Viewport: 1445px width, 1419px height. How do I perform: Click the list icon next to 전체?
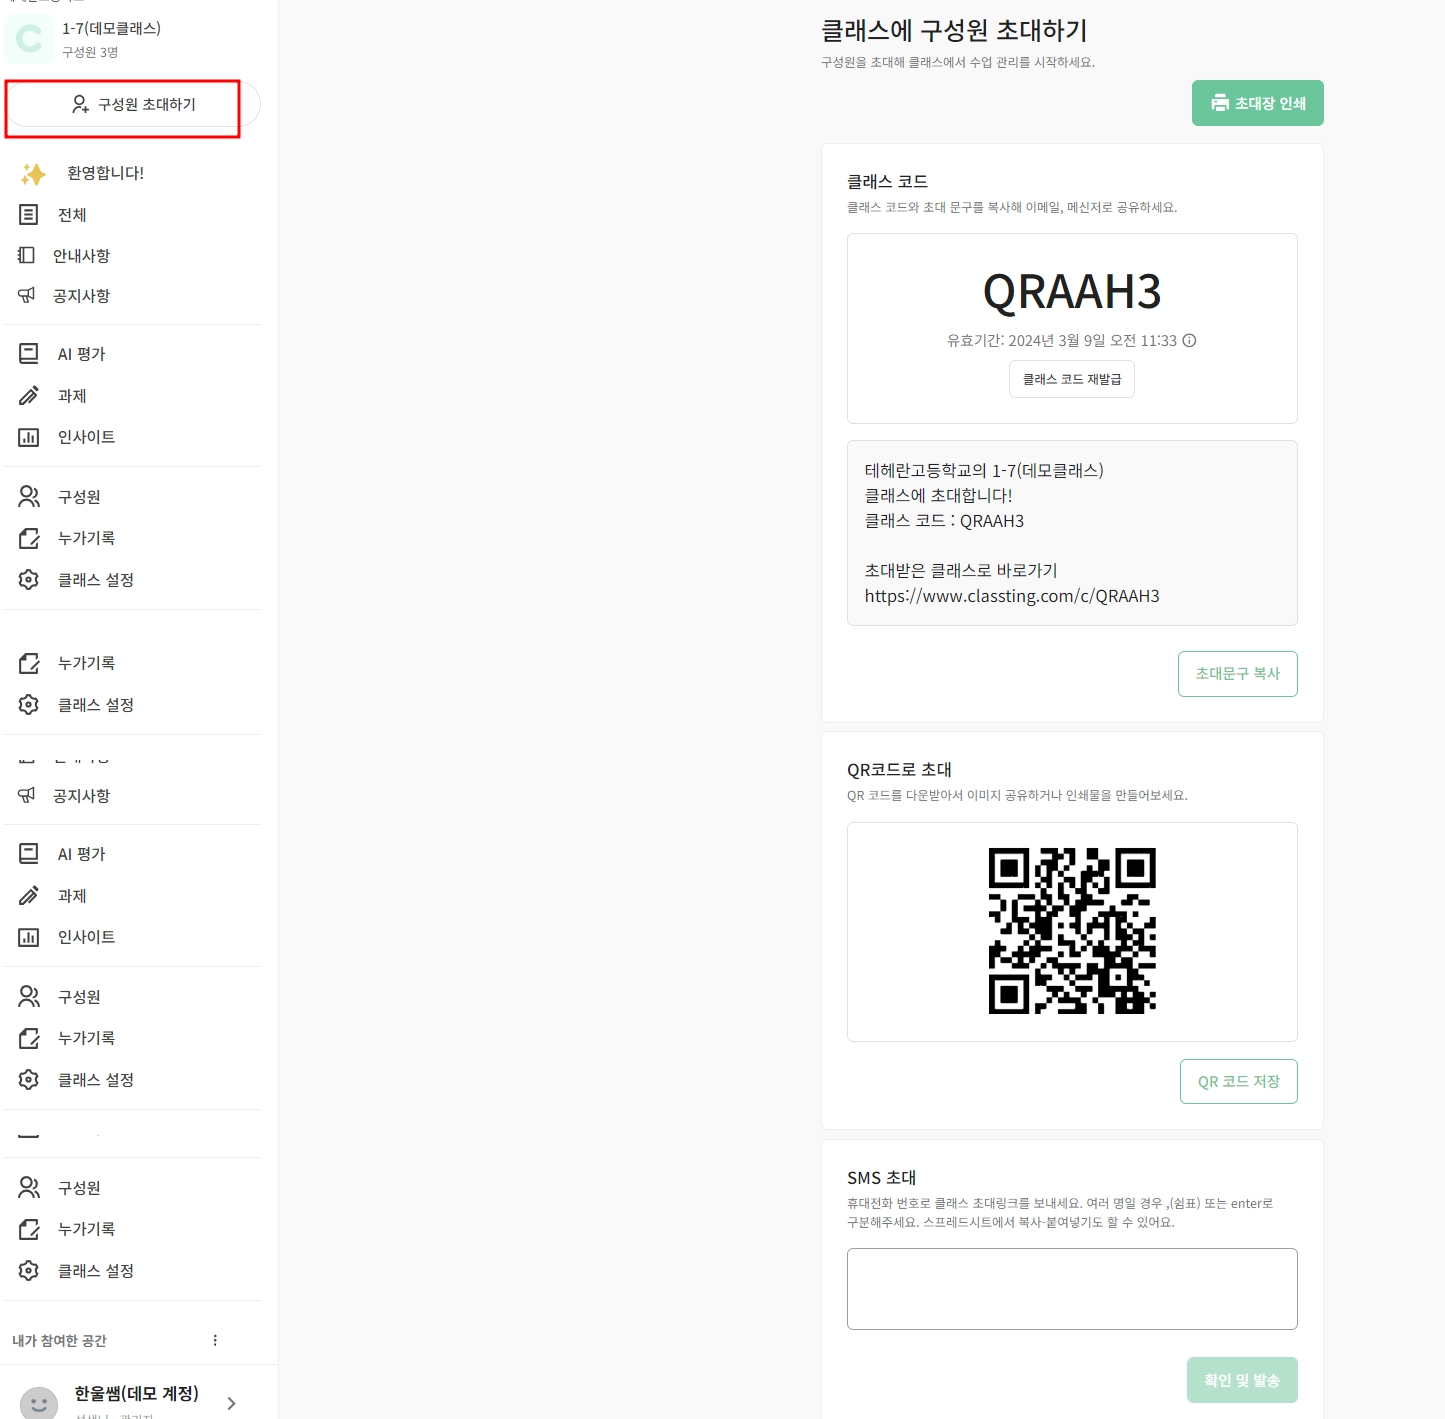pos(29,214)
